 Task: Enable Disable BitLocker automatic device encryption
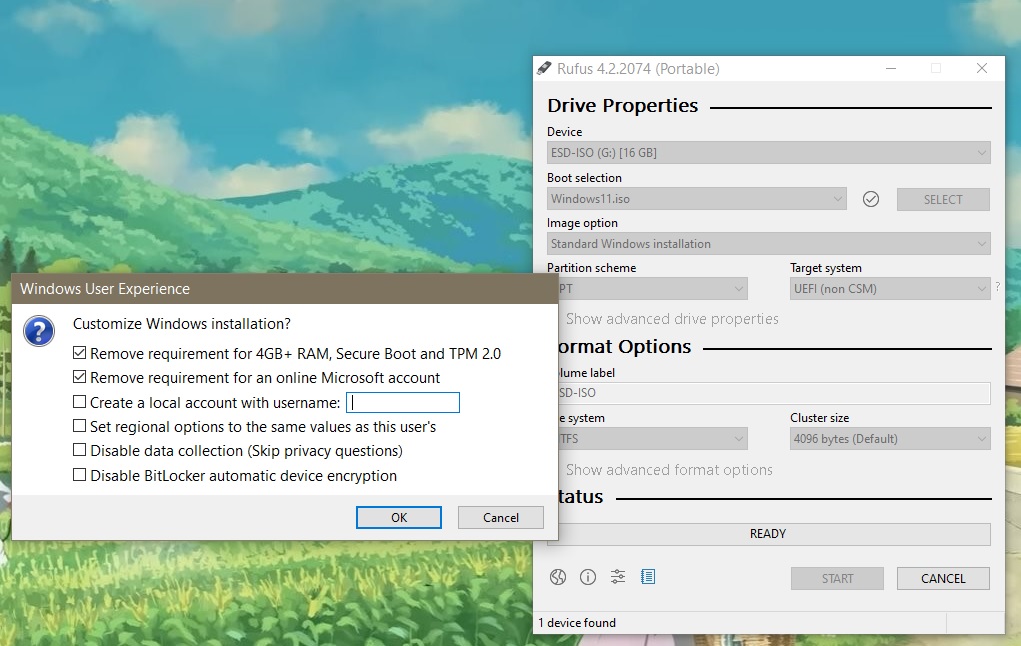pos(79,475)
